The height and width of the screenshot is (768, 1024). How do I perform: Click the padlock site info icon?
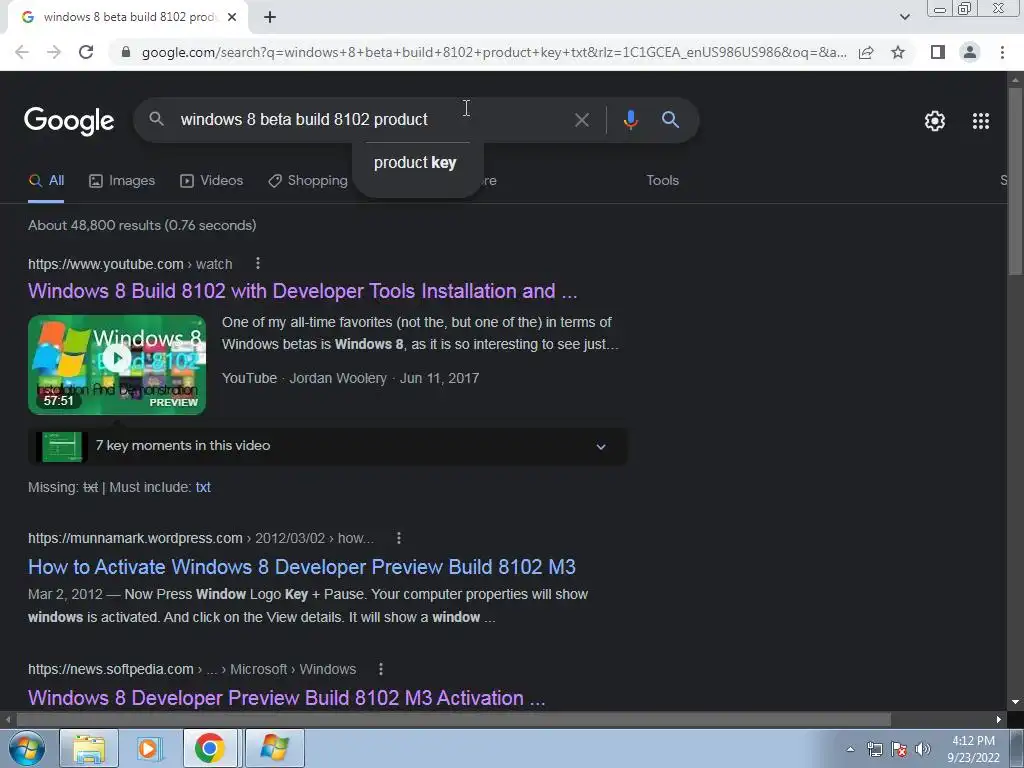126,52
